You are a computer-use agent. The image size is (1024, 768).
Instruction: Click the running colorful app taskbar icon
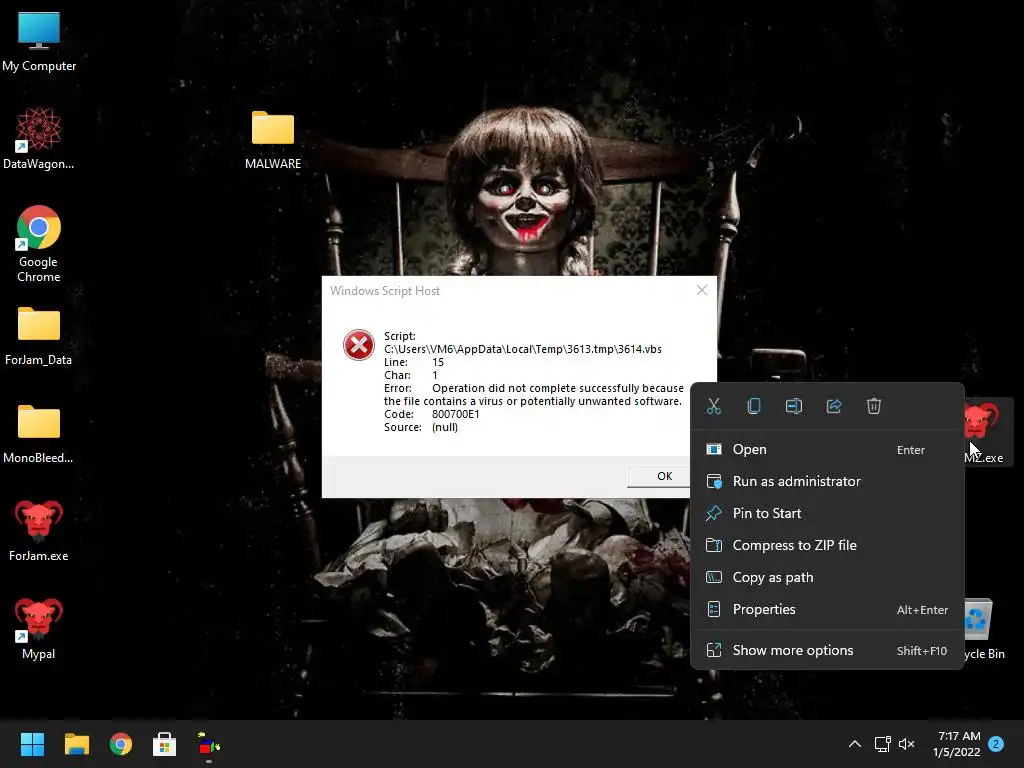point(208,744)
